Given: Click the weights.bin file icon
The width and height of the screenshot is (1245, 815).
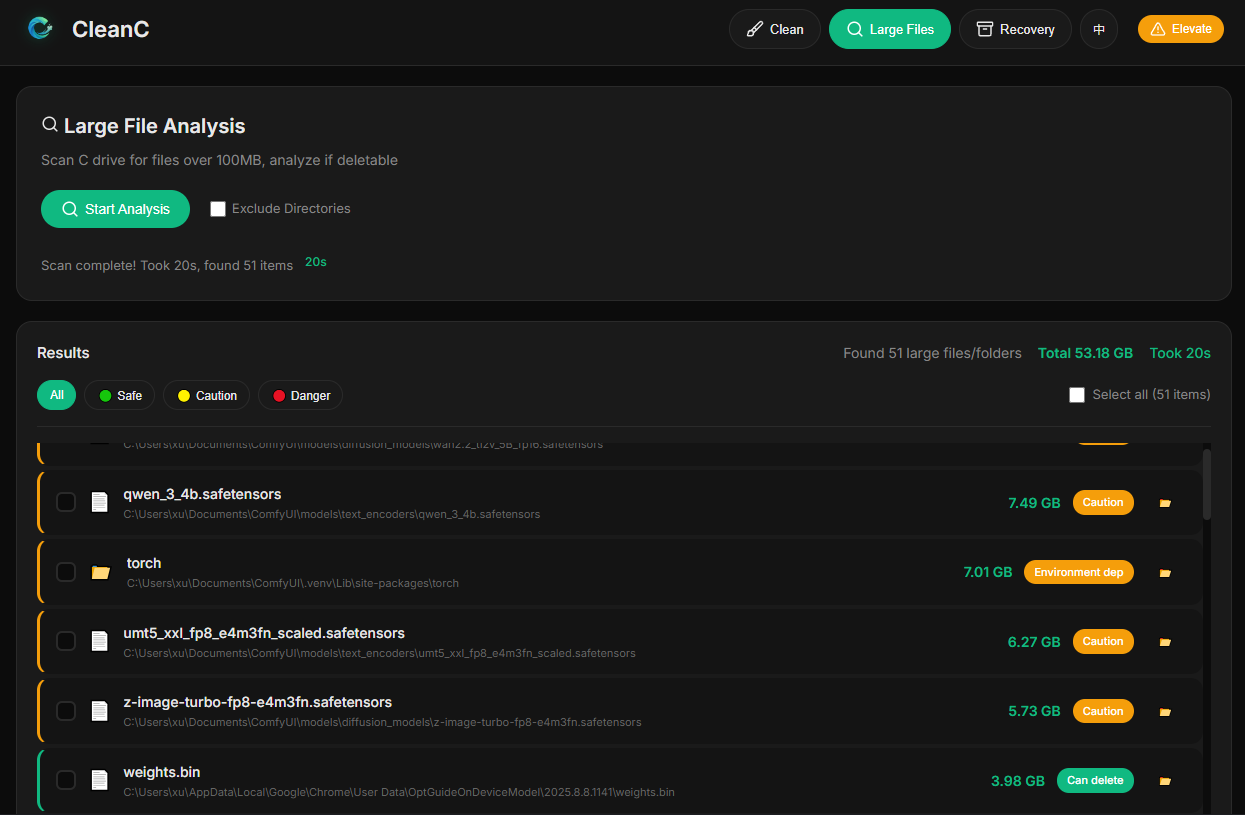Looking at the screenshot, I should pyautogui.click(x=99, y=780).
